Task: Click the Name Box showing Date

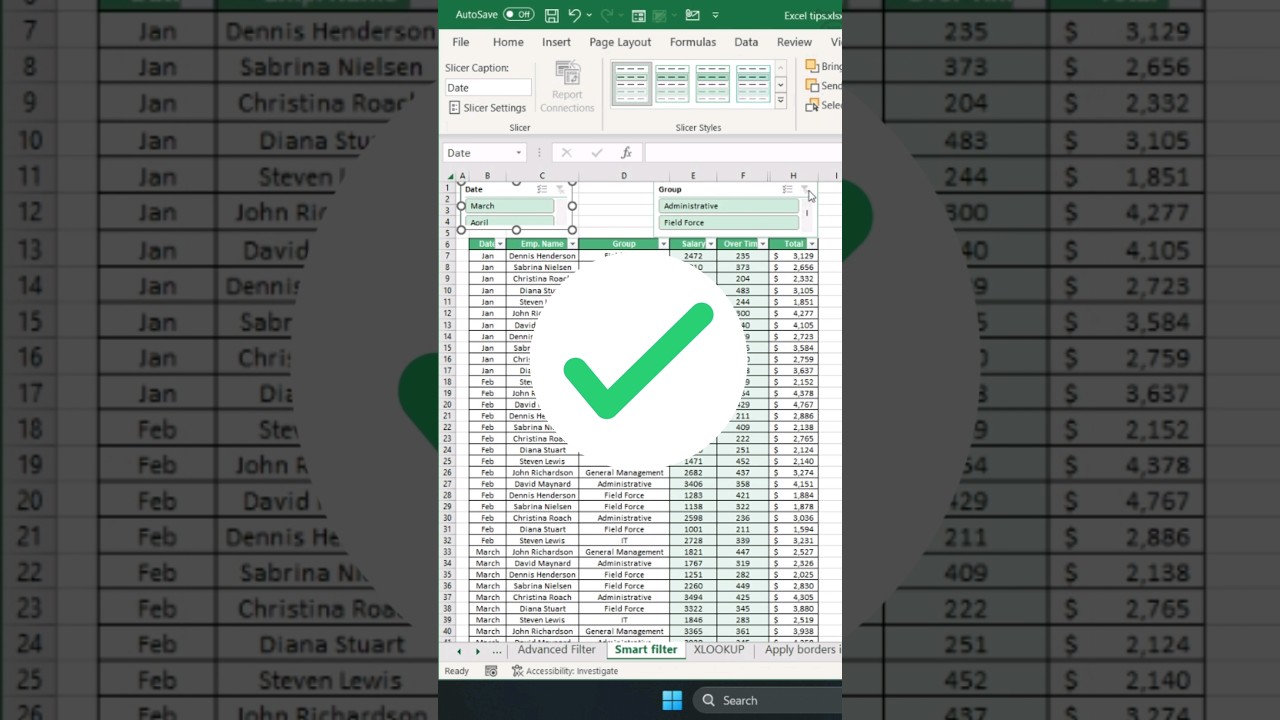Action: [478, 153]
